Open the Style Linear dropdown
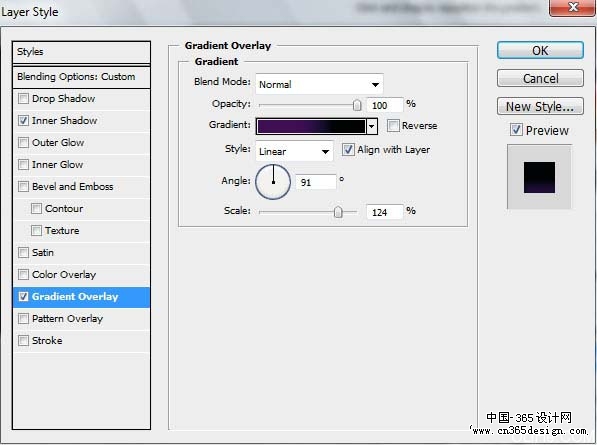The height and width of the screenshot is (445, 597). pyautogui.click(x=294, y=151)
